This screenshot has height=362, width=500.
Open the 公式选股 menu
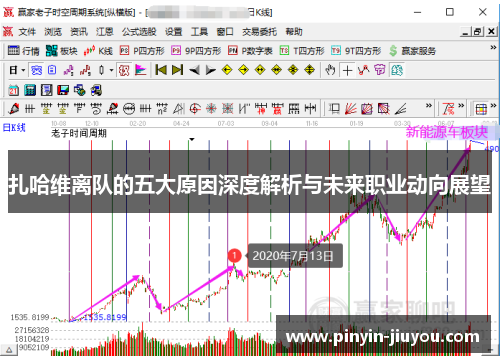(x=139, y=32)
